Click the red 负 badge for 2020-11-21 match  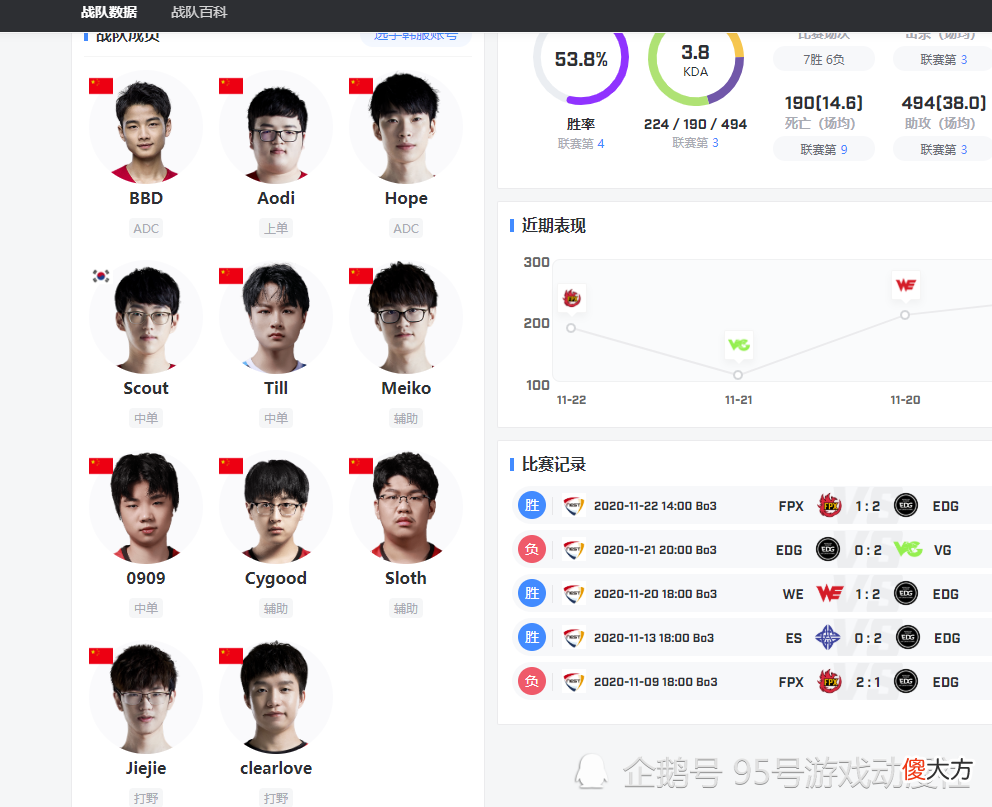coord(532,549)
